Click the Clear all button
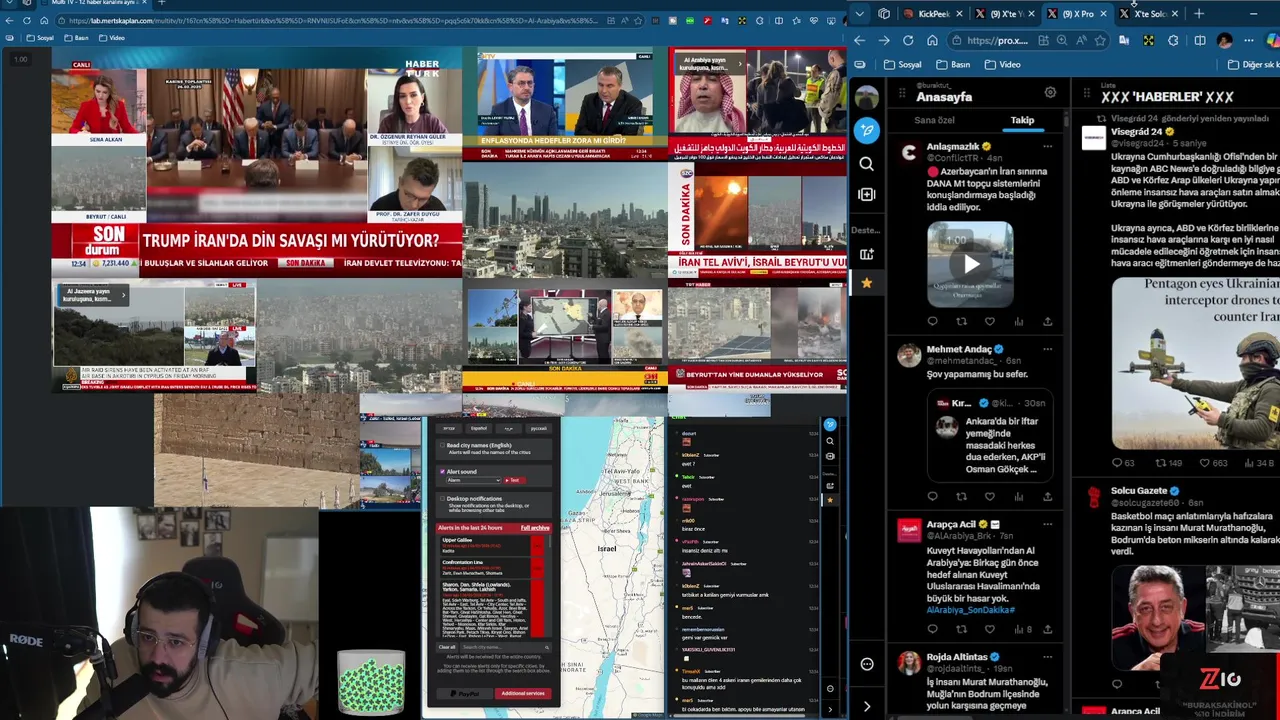Image resolution: width=1280 pixels, height=720 pixels. tap(447, 647)
